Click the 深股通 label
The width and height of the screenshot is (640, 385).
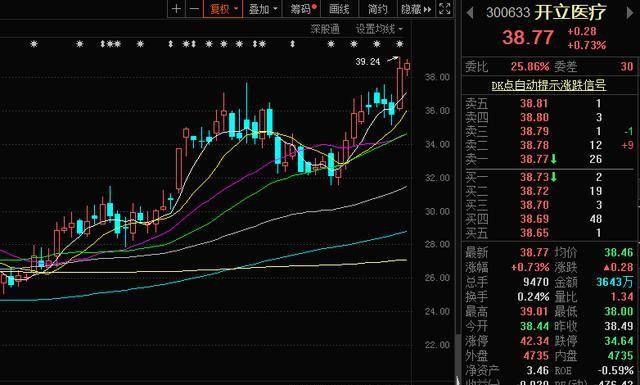coord(325,29)
